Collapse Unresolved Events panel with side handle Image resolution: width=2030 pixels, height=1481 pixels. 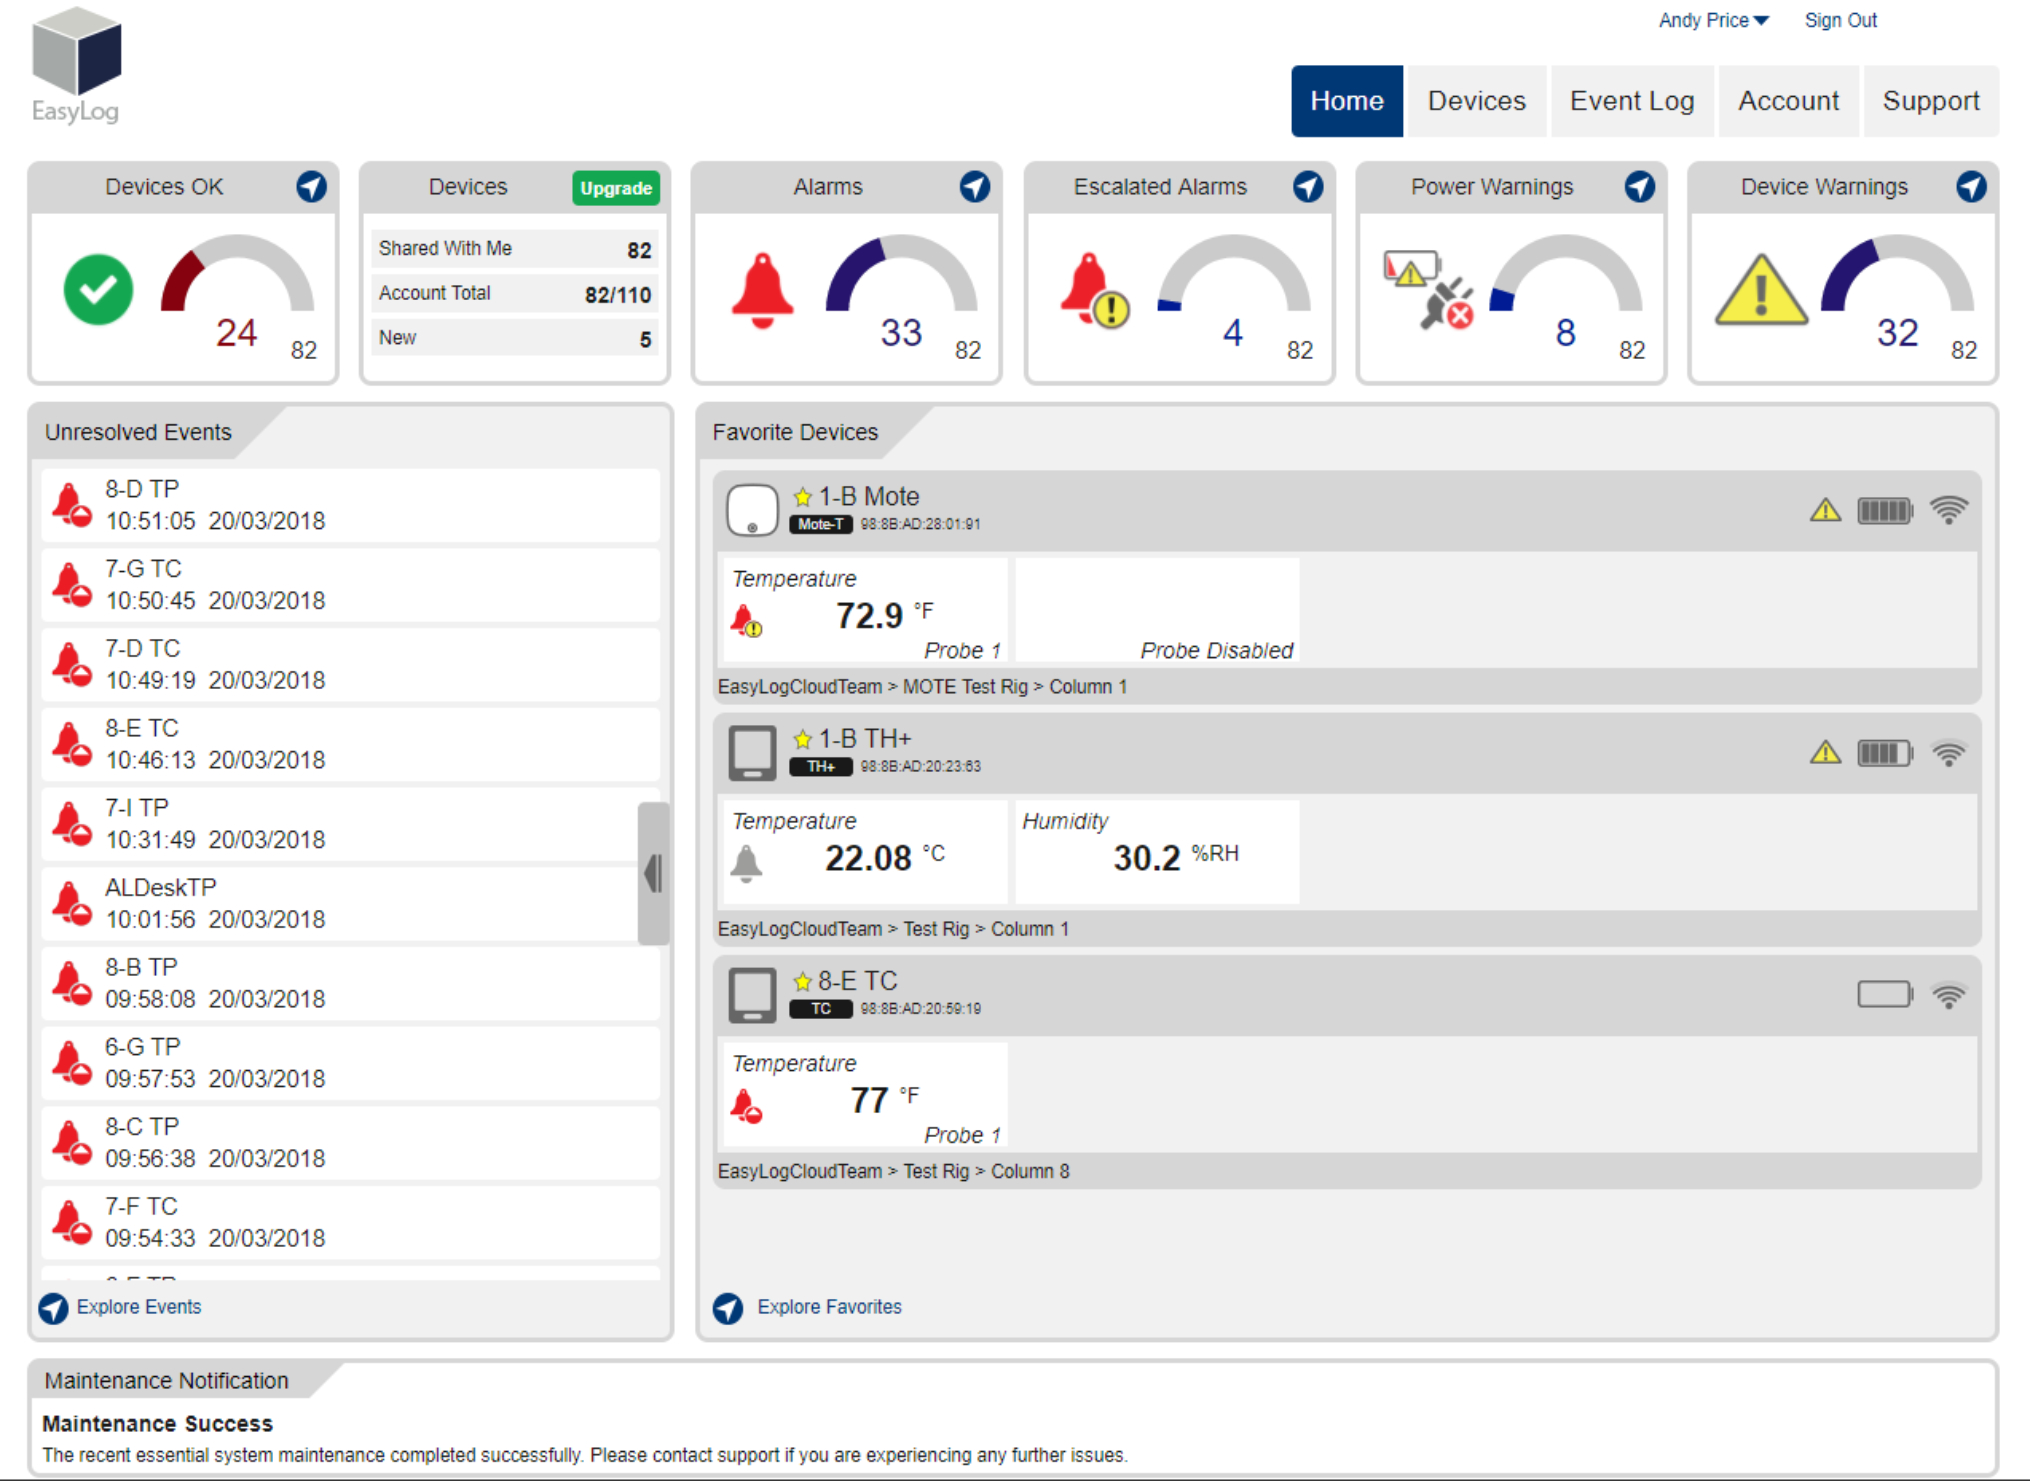[654, 873]
